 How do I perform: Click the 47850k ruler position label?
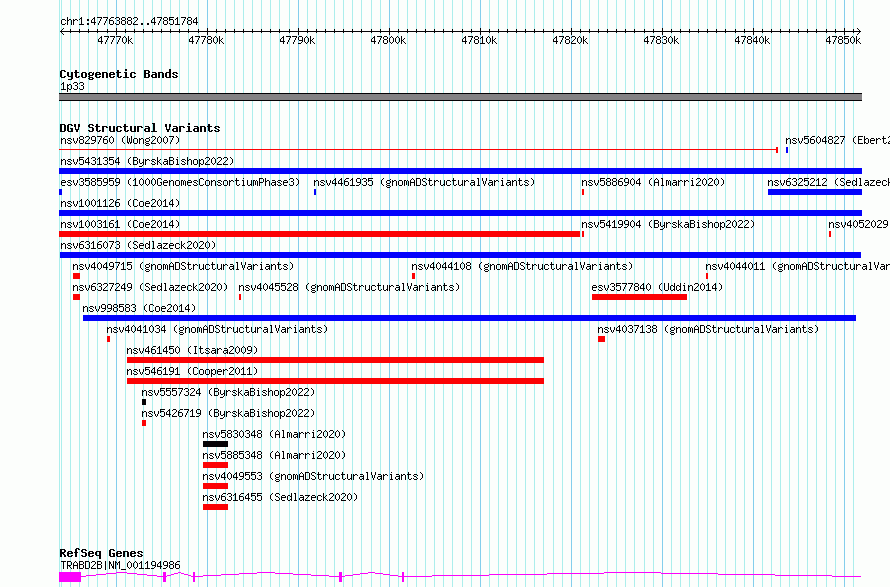click(x=843, y=40)
